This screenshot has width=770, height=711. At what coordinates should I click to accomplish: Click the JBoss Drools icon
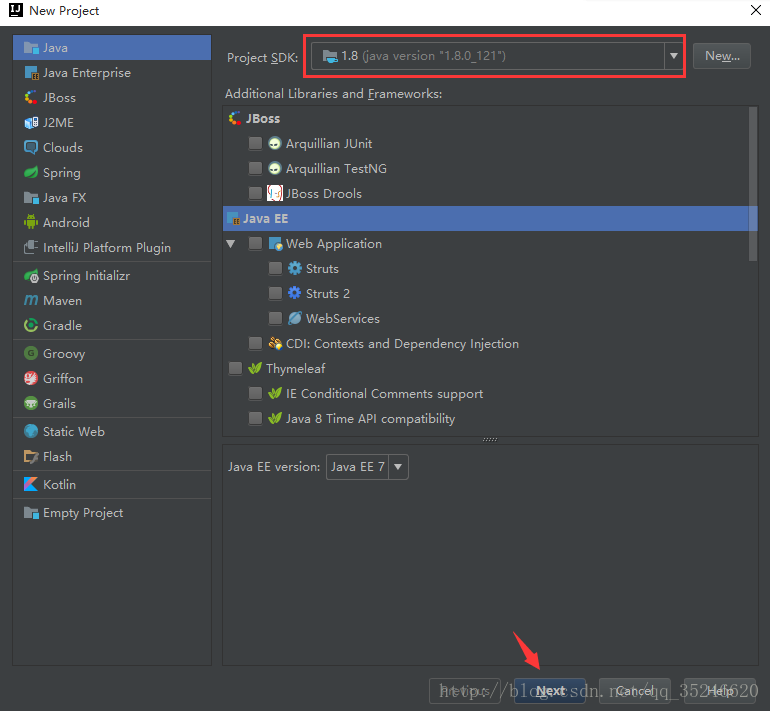(x=275, y=193)
